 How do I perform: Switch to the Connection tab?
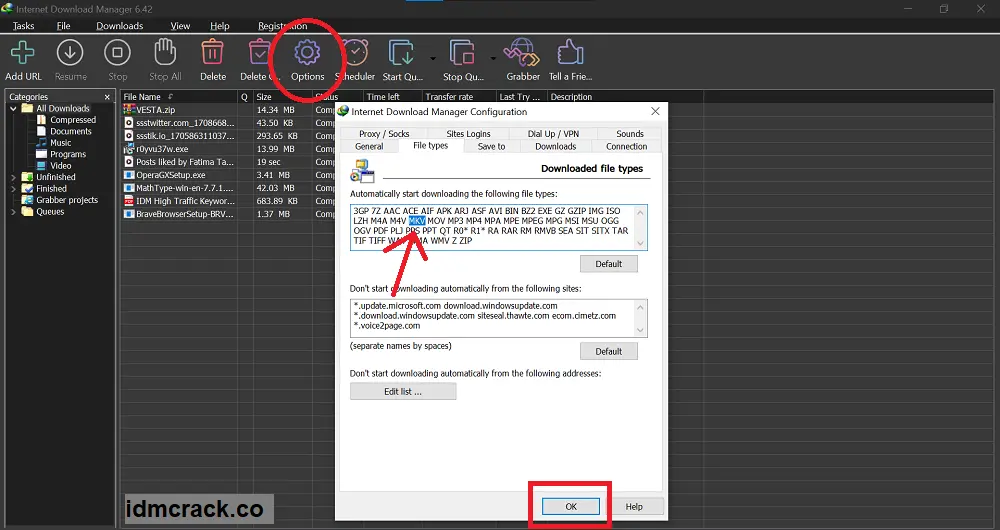click(626, 147)
